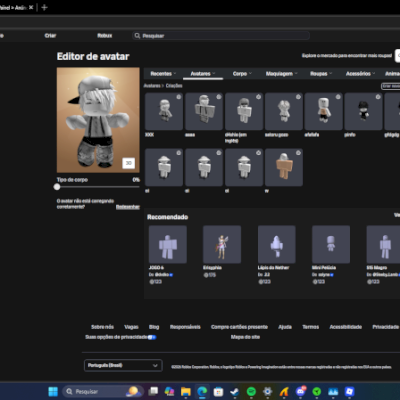Click the Windows taskbar Pesquisar search box

pos(103,391)
